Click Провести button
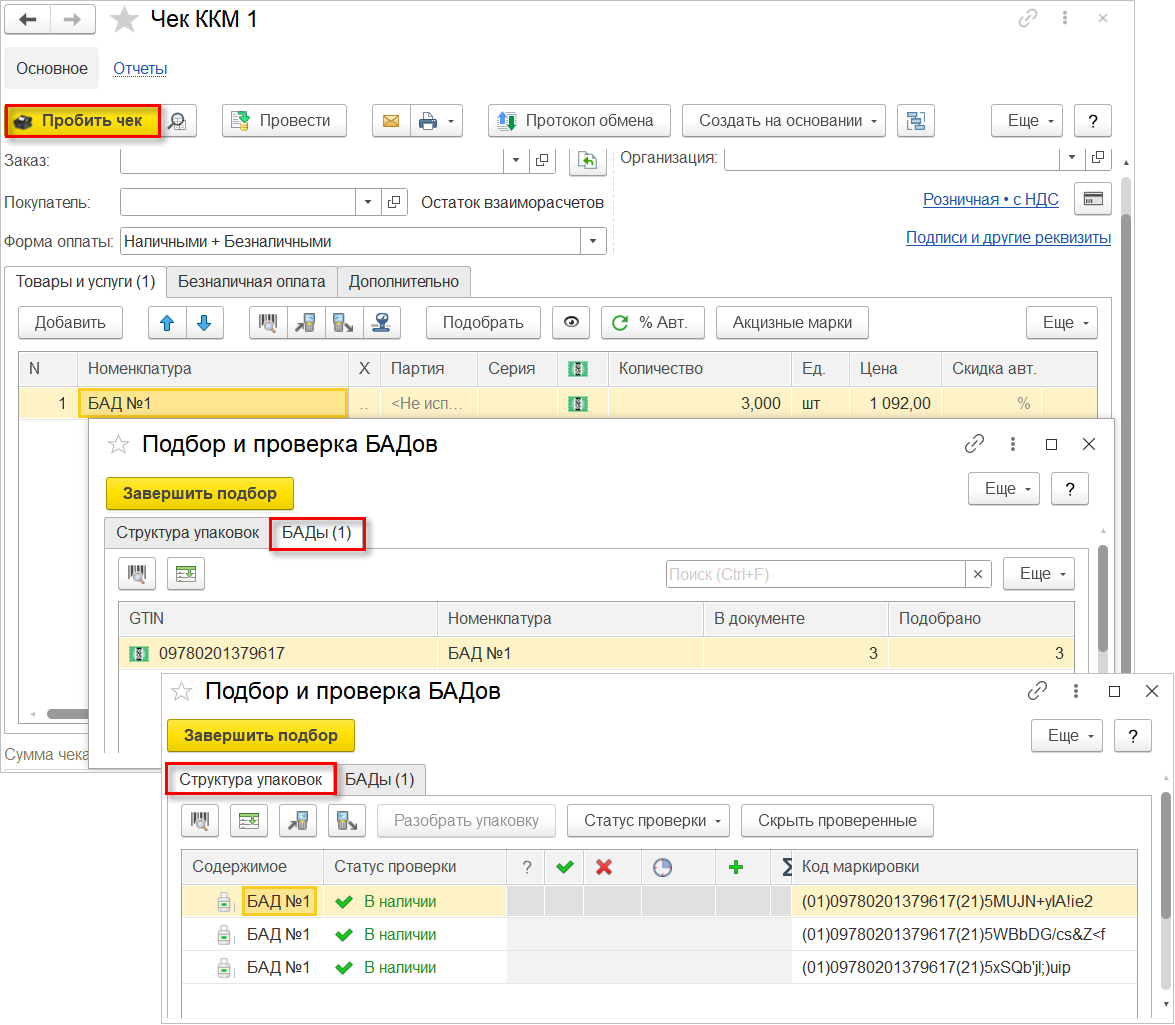 tap(284, 121)
